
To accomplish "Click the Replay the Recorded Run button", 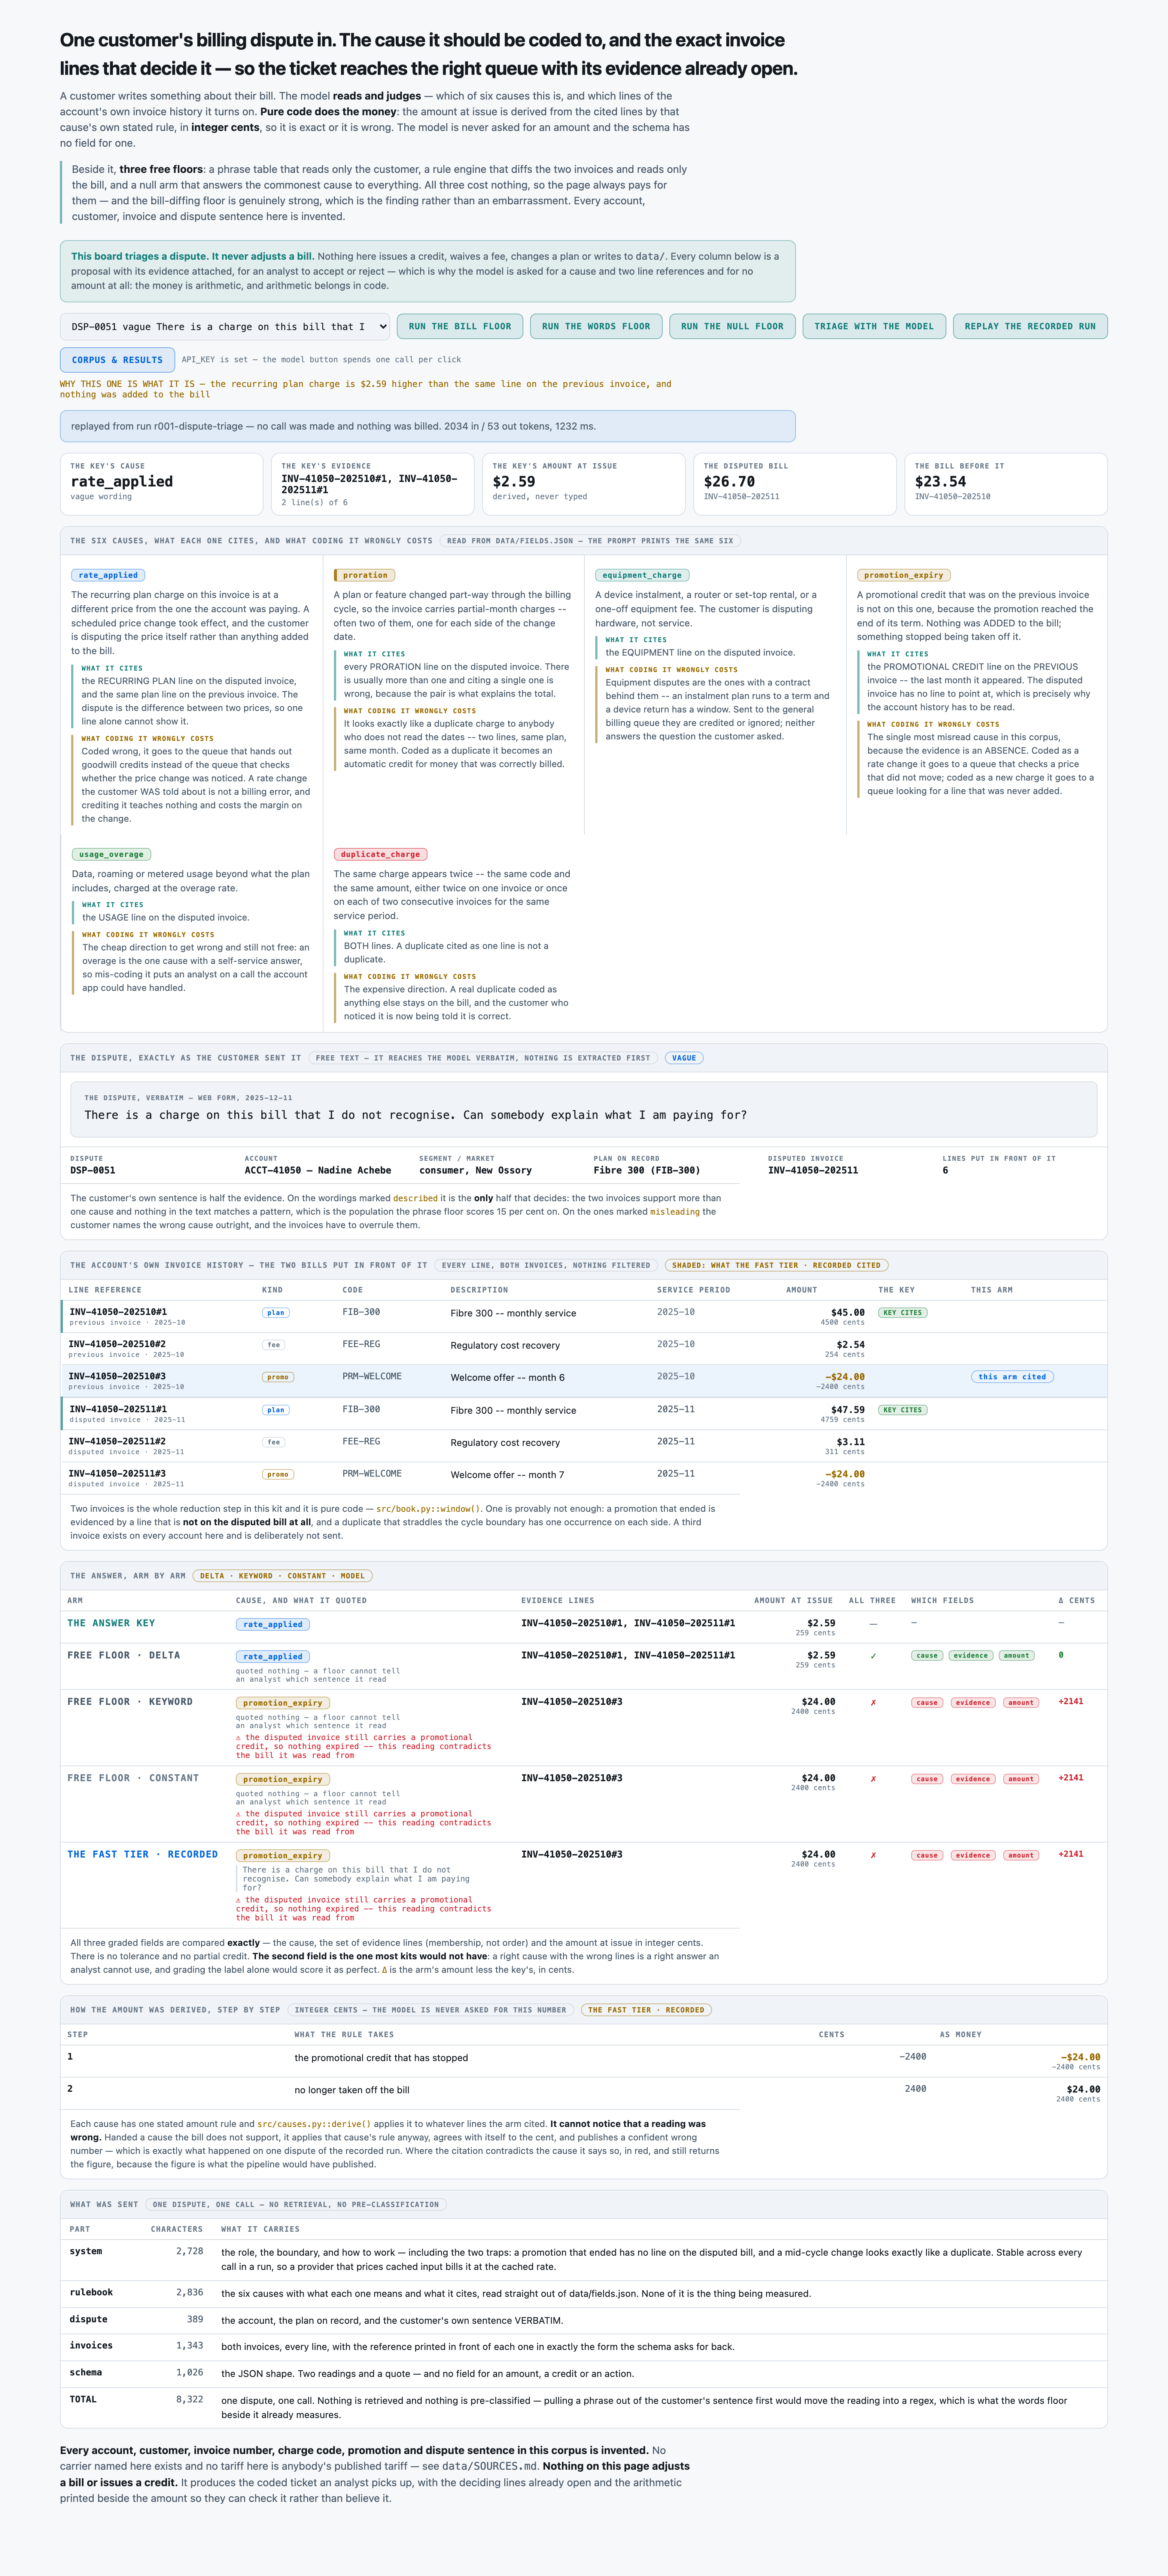I will pyautogui.click(x=1030, y=326).
